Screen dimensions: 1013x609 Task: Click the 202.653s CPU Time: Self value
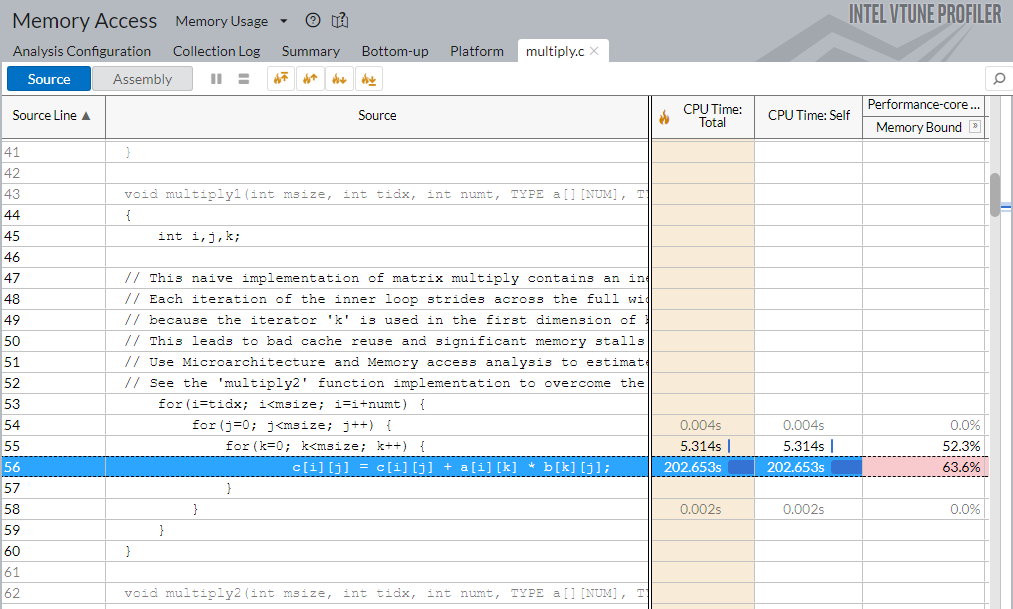[795, 467]
